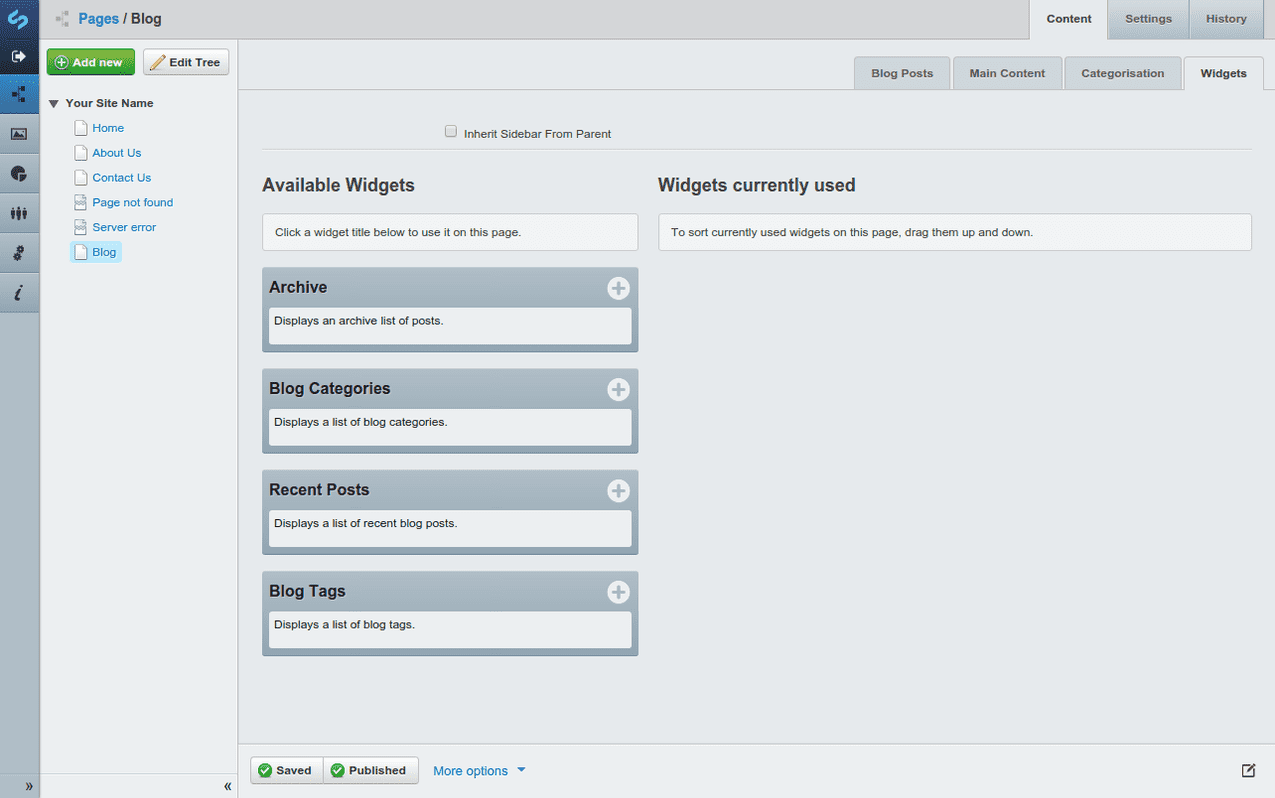Open the statistics pie chart panel
1275x798 pixels.
pyautogui.click(x=19, y=173)
